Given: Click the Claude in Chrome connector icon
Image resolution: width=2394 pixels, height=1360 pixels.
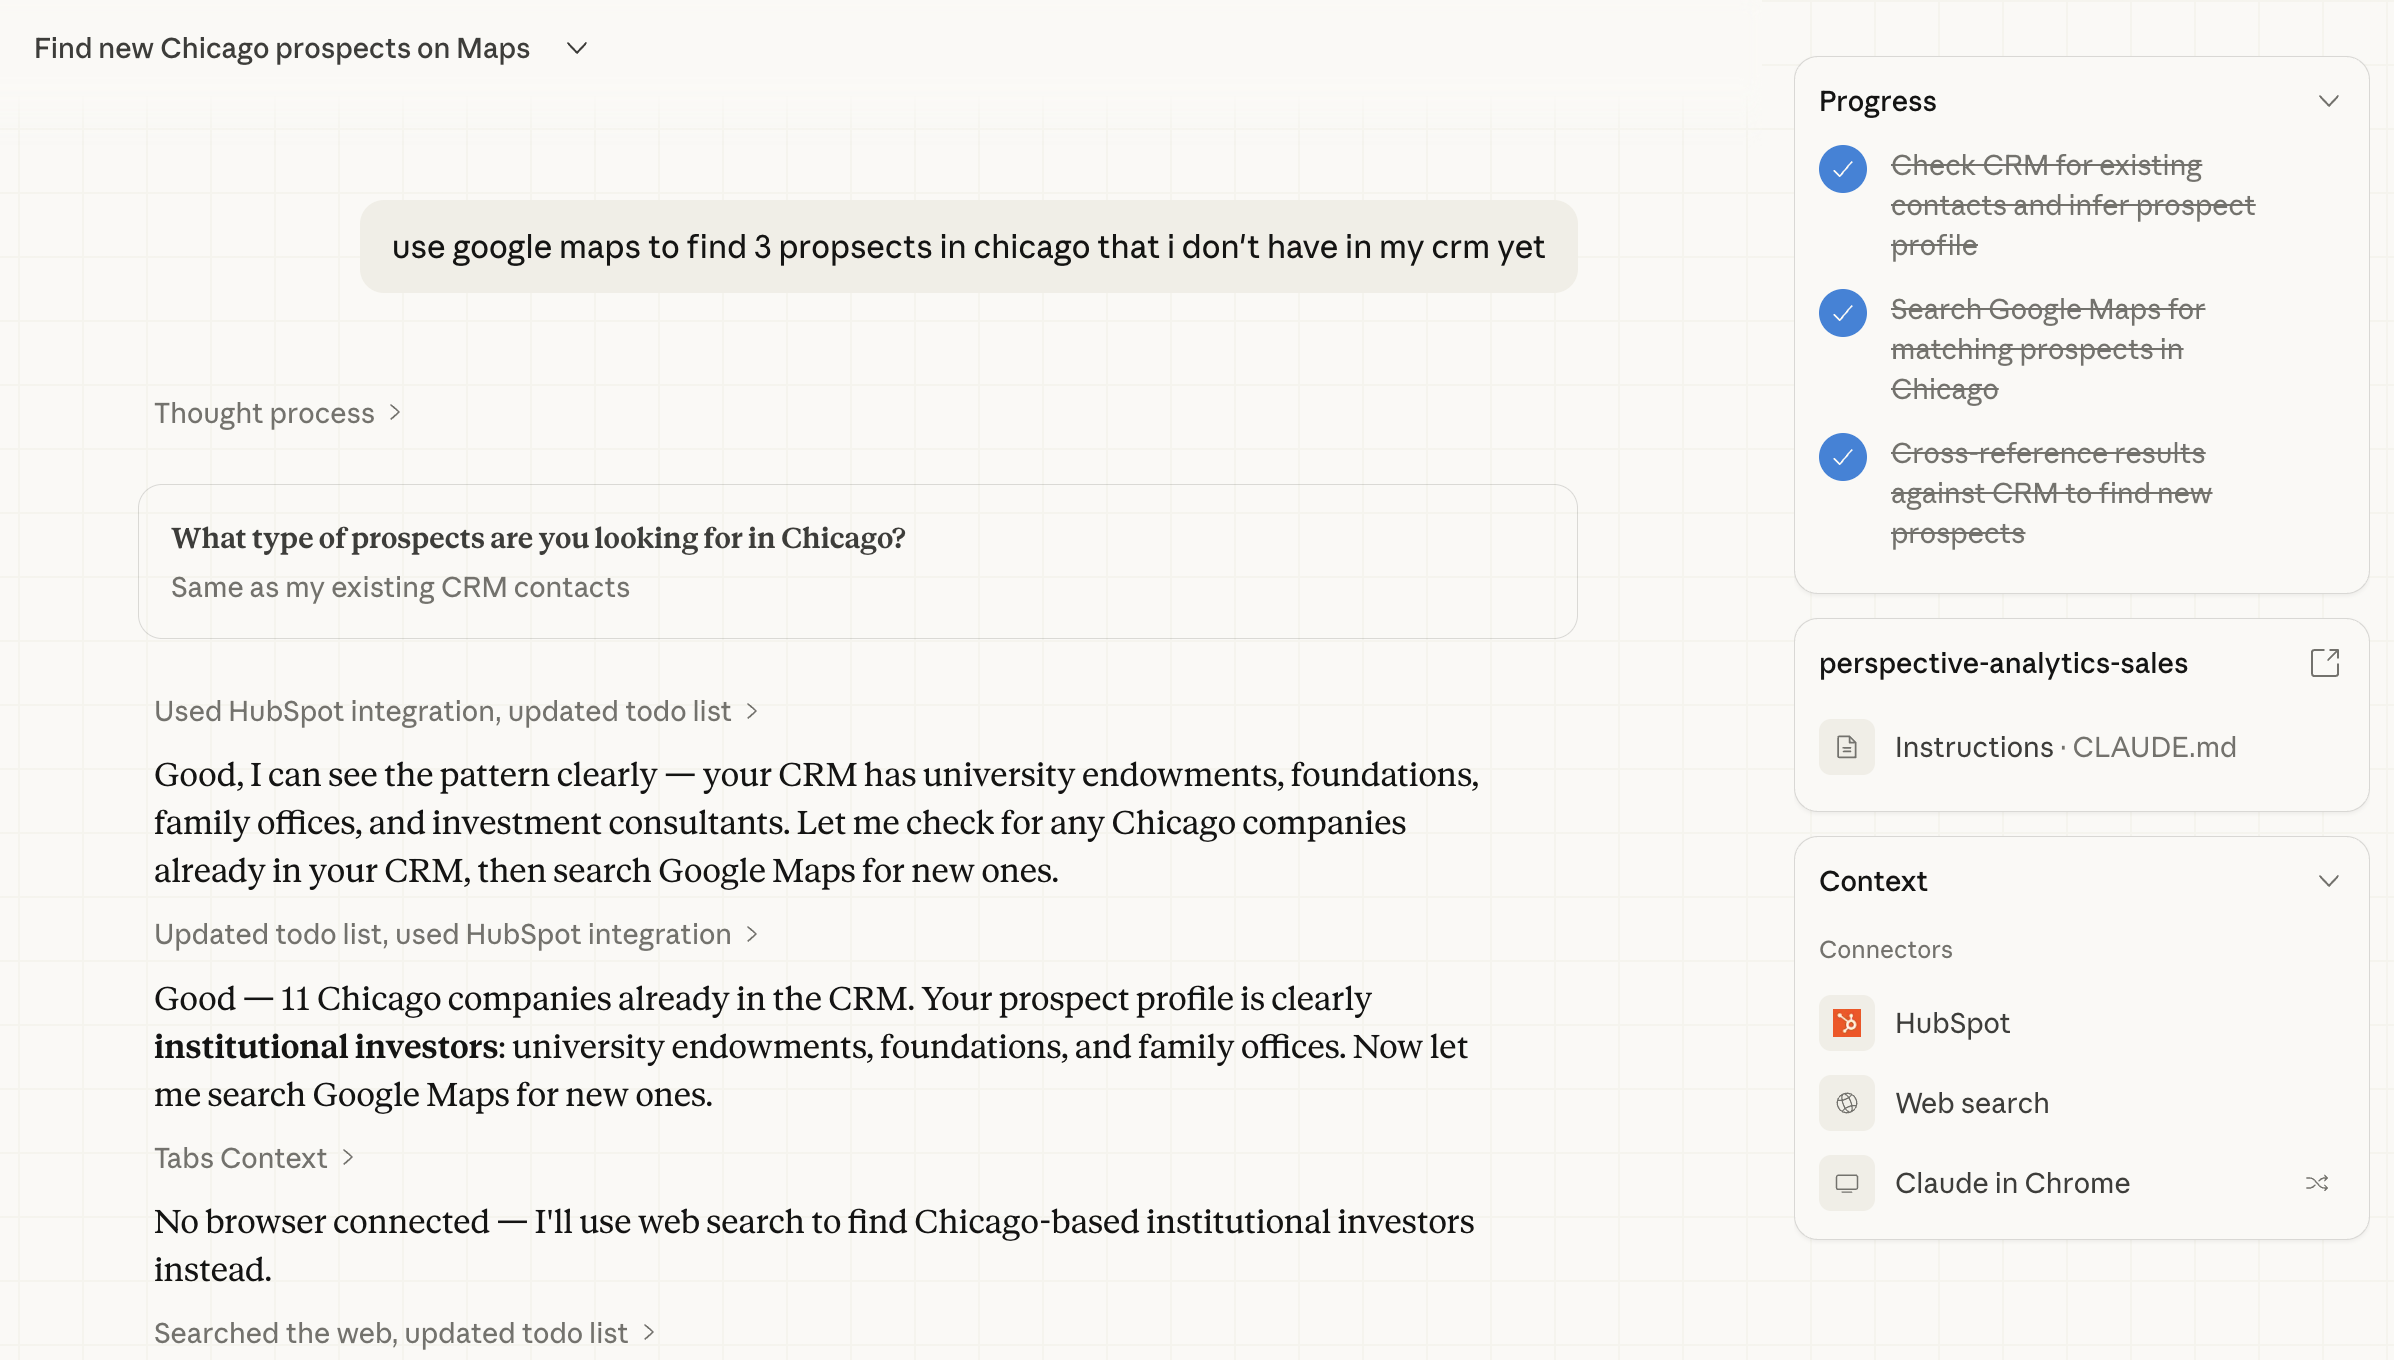Looking at the screenshot, I should pyautogui.click(x=1846, y=1182).
